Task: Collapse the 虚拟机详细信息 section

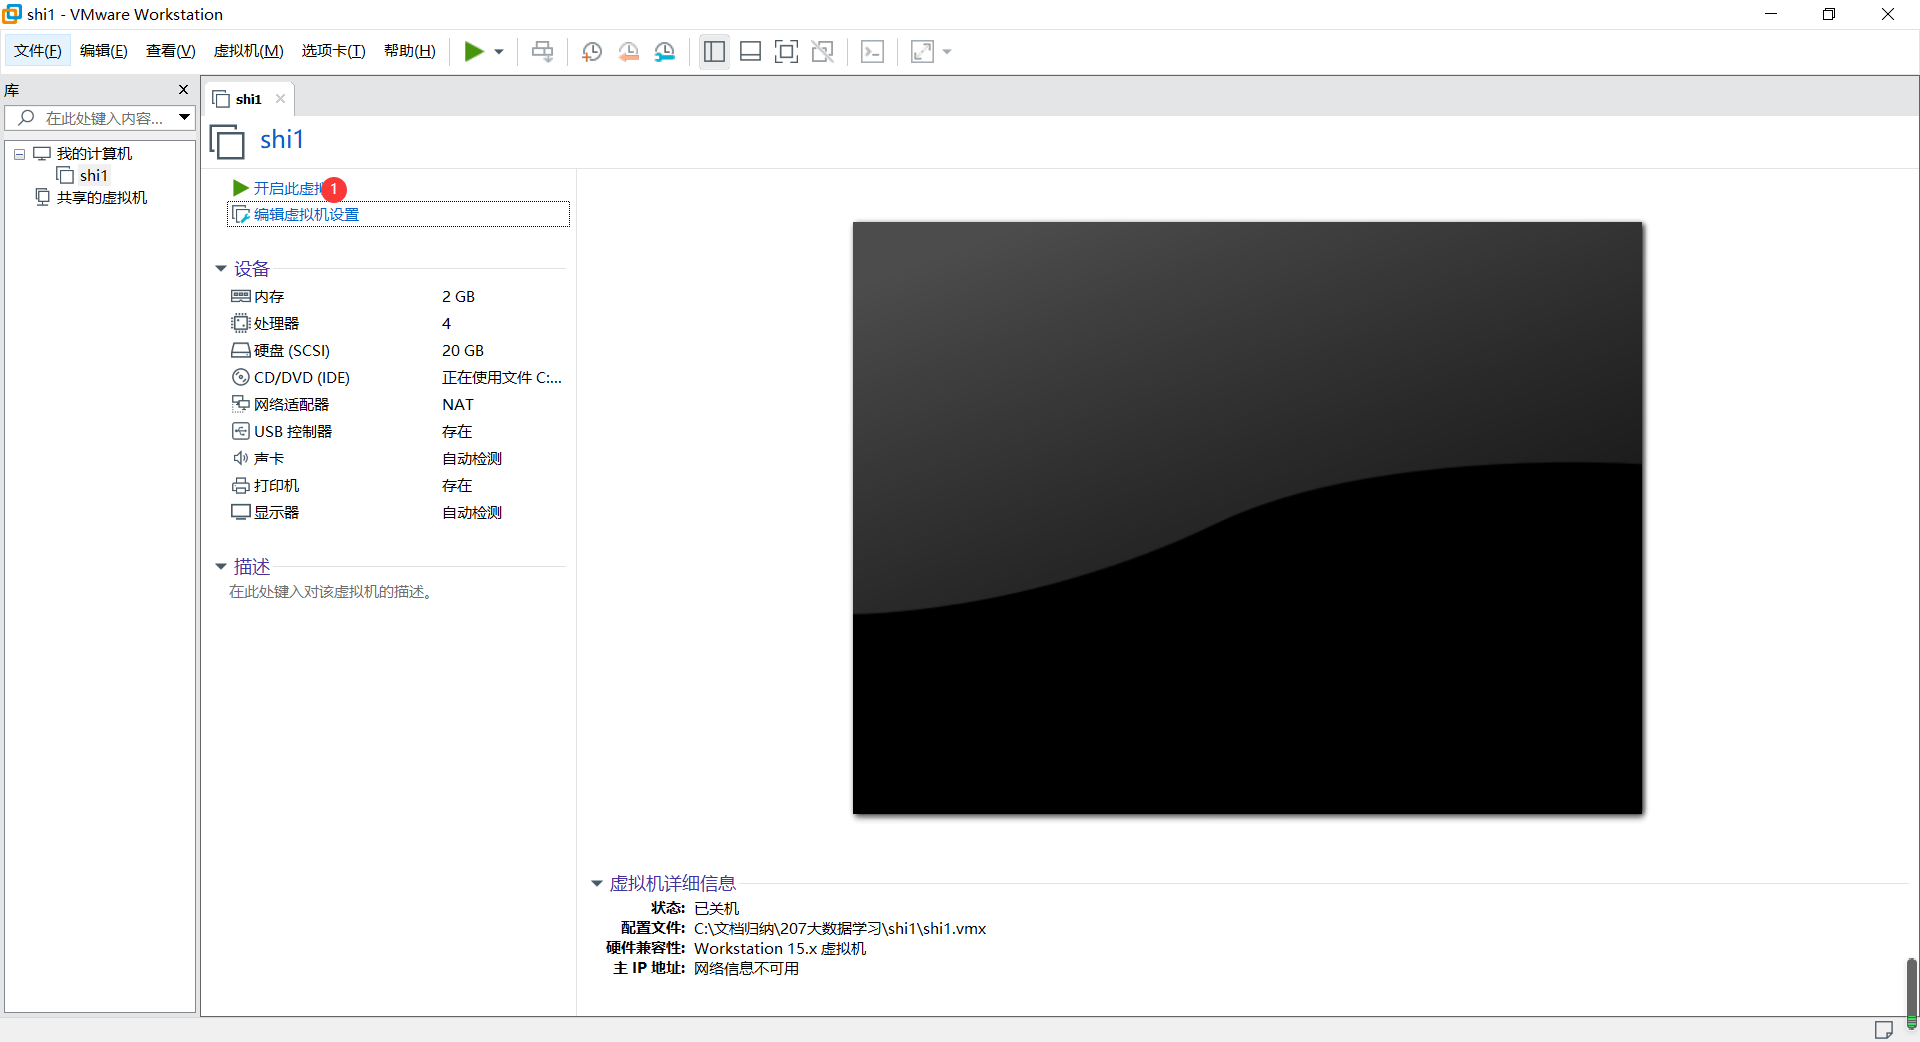Action: (597, 884)
